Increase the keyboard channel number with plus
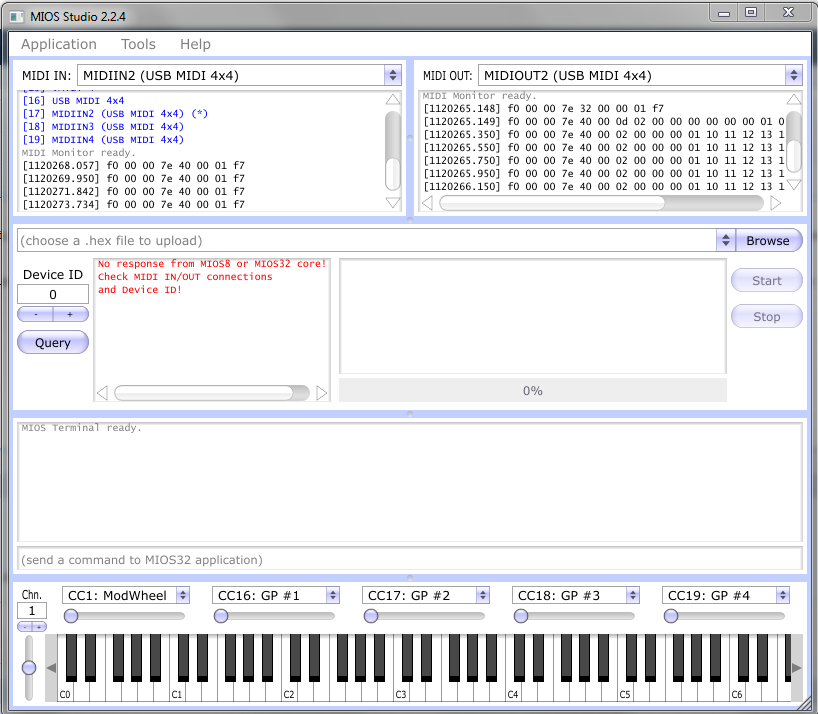The width and height of the screenshot is (818, 714). click(x=40, y=626)
